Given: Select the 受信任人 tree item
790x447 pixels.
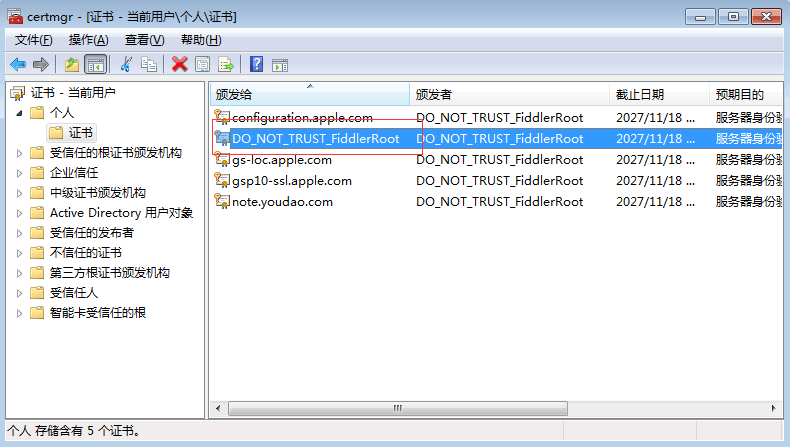Looking at the screenshot, I should 74,293.
